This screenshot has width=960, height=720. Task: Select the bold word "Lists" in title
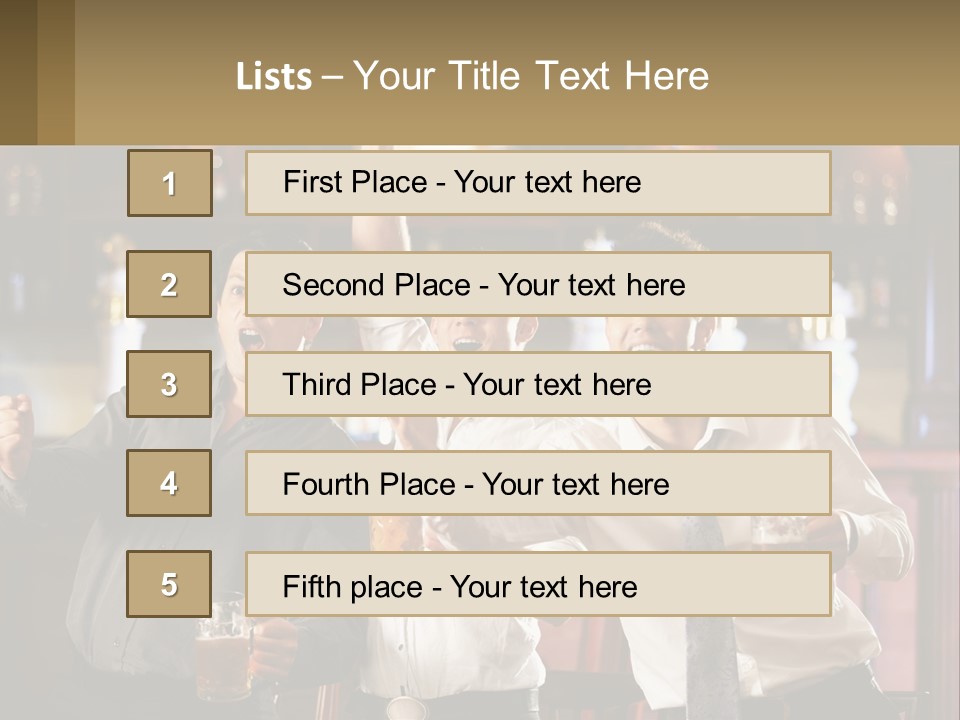273,77
